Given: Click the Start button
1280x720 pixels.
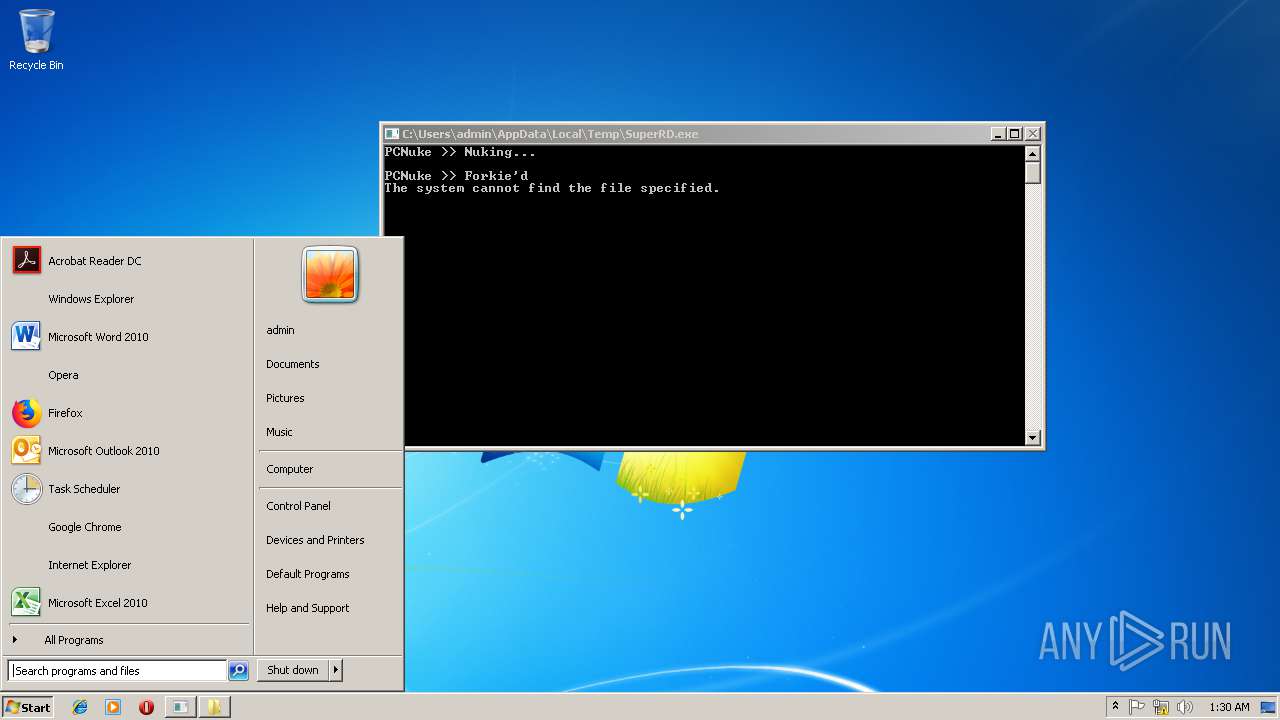Looking at the screenshot, I should pyautogui.click(x=28, y=707).
